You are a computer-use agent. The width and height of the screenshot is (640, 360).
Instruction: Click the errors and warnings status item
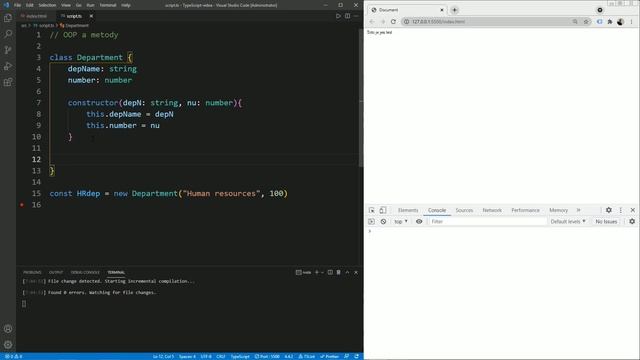pyautogui.click(x=13, y=356)
